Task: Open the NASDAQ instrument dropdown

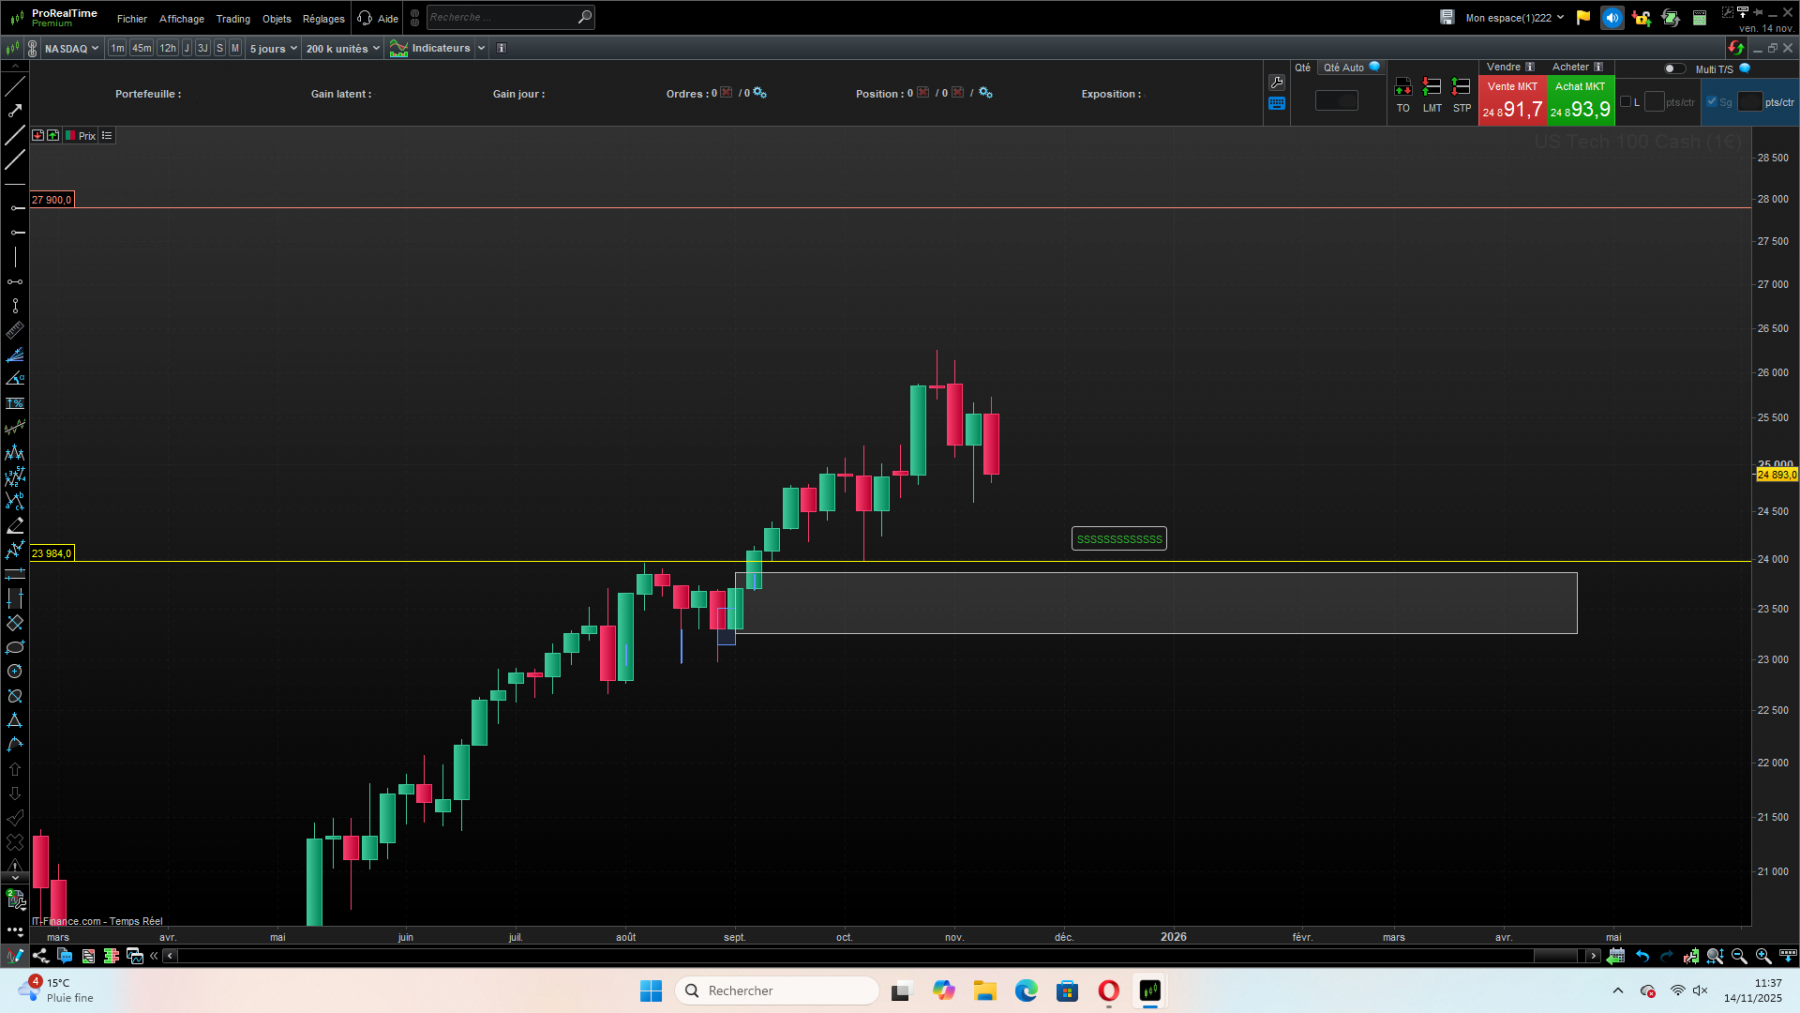Action: click(x=68, y=48)
